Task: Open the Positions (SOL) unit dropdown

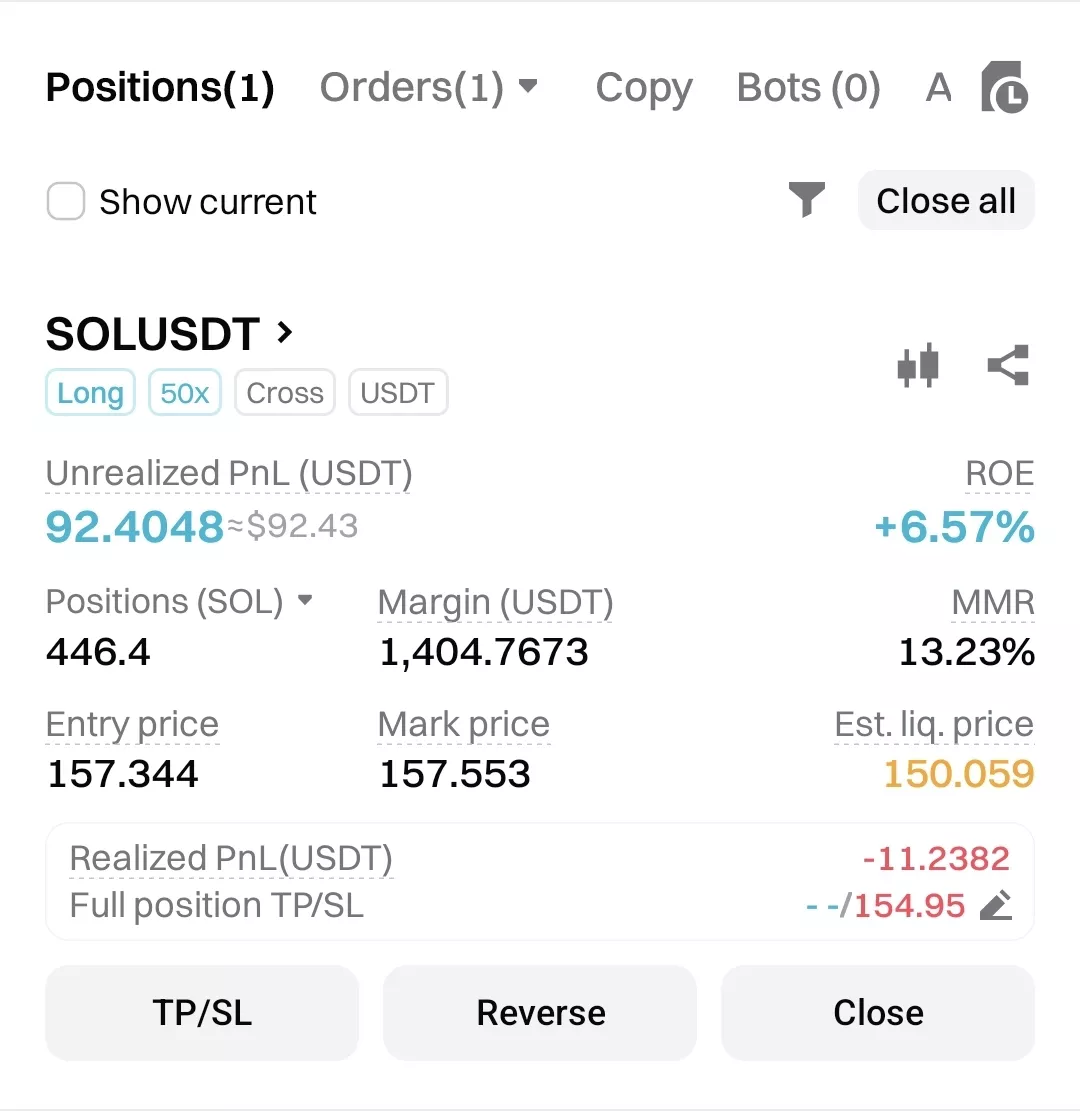Action: [x=305, y=601]
